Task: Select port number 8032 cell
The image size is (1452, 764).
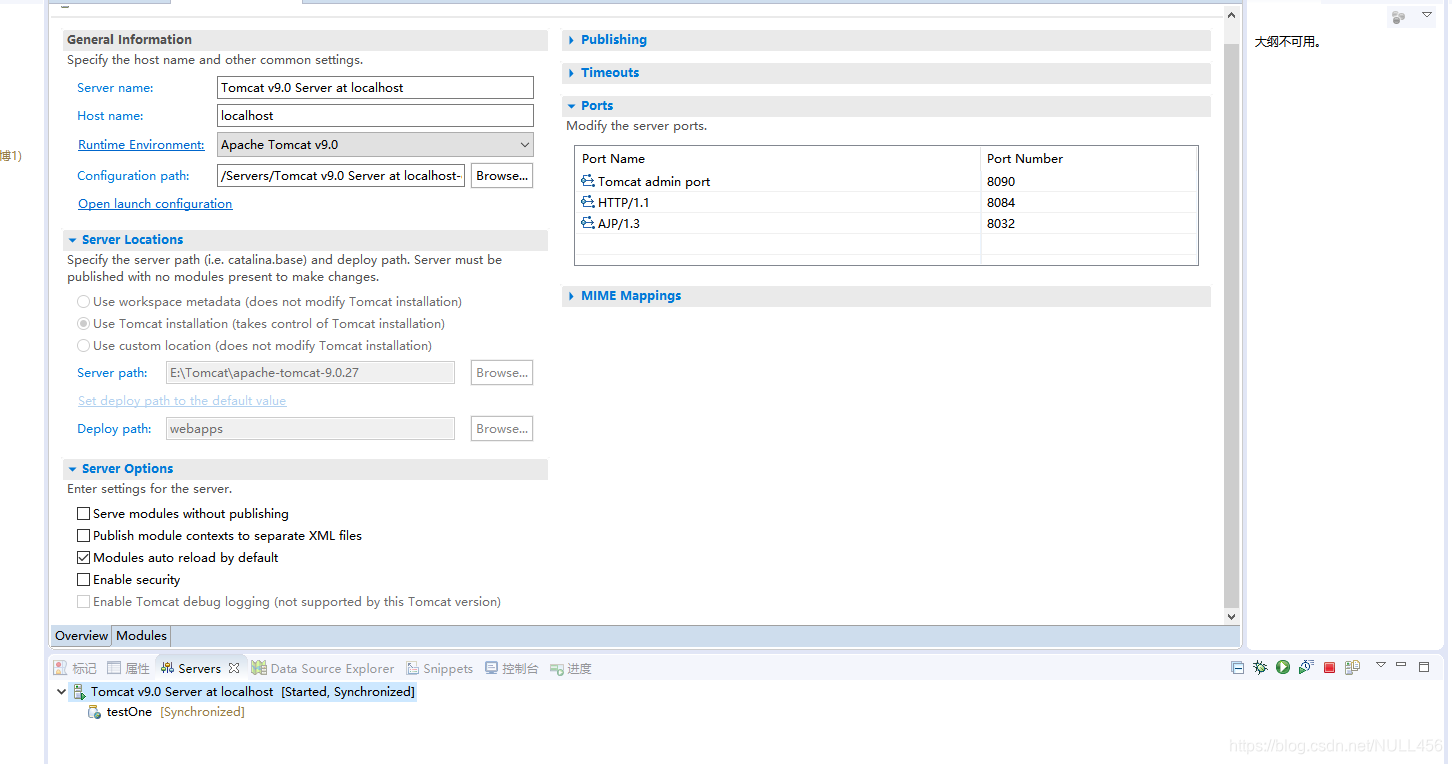Action: 1089,223
